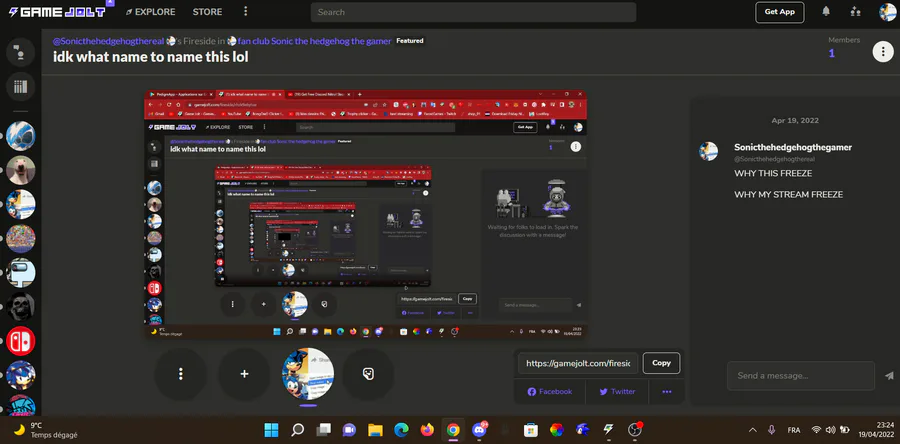Open the volume icon in system tray
The image size is (900, 444).
tap(830, 430)
